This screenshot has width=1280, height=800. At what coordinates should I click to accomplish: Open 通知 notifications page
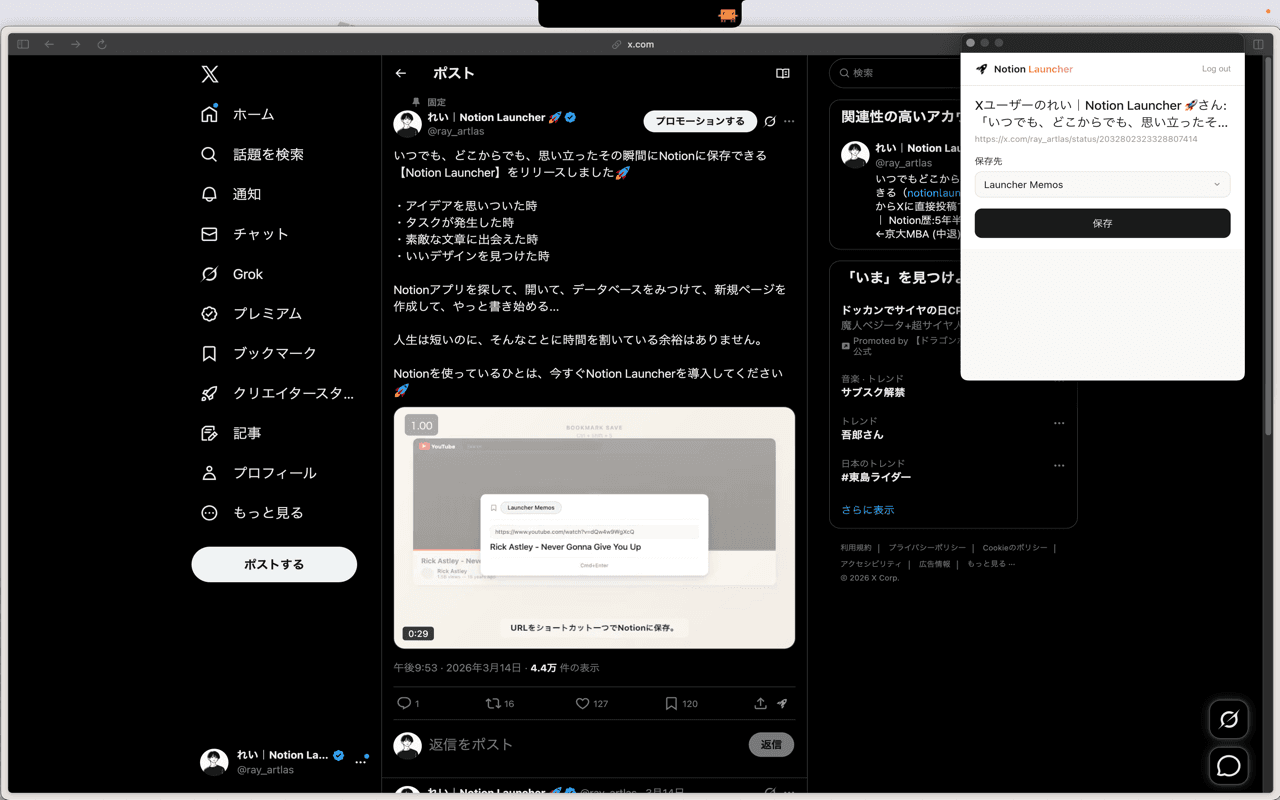(231, 194)
